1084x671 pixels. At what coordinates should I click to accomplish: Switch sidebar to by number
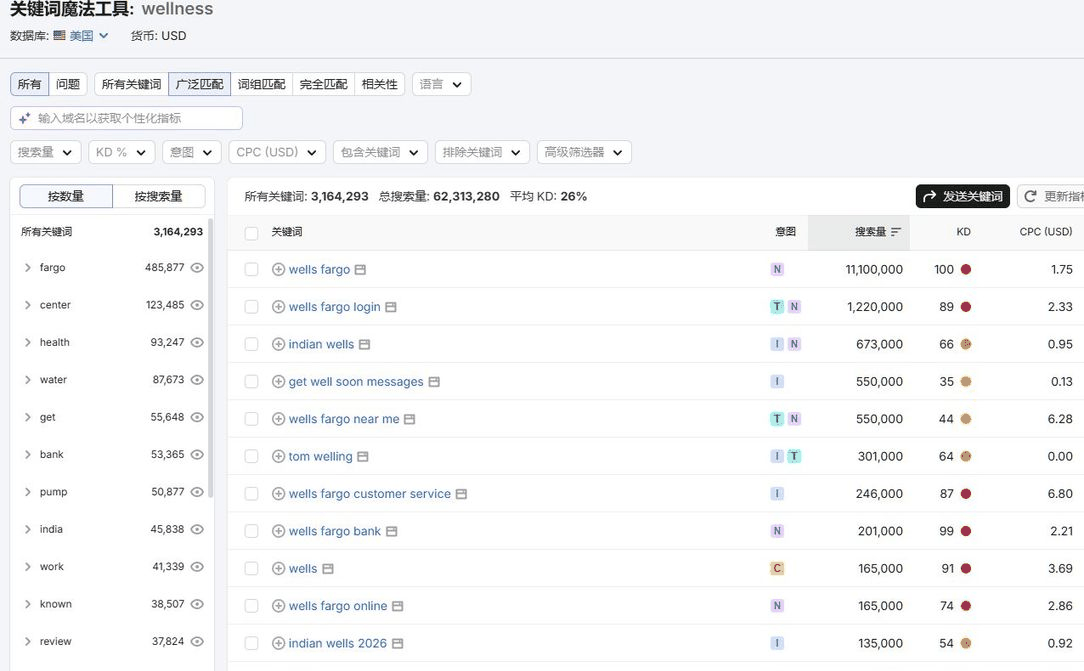[x=66, y=196]
